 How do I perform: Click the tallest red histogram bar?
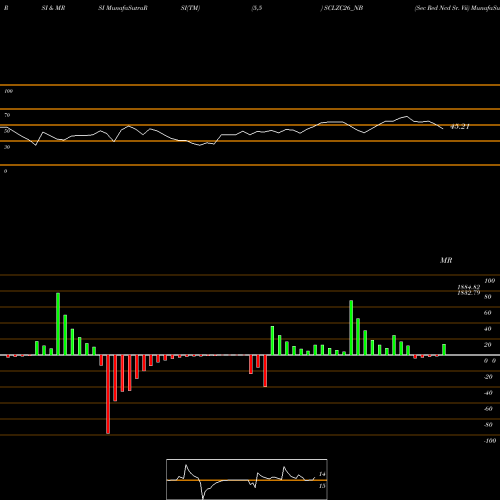108,394
